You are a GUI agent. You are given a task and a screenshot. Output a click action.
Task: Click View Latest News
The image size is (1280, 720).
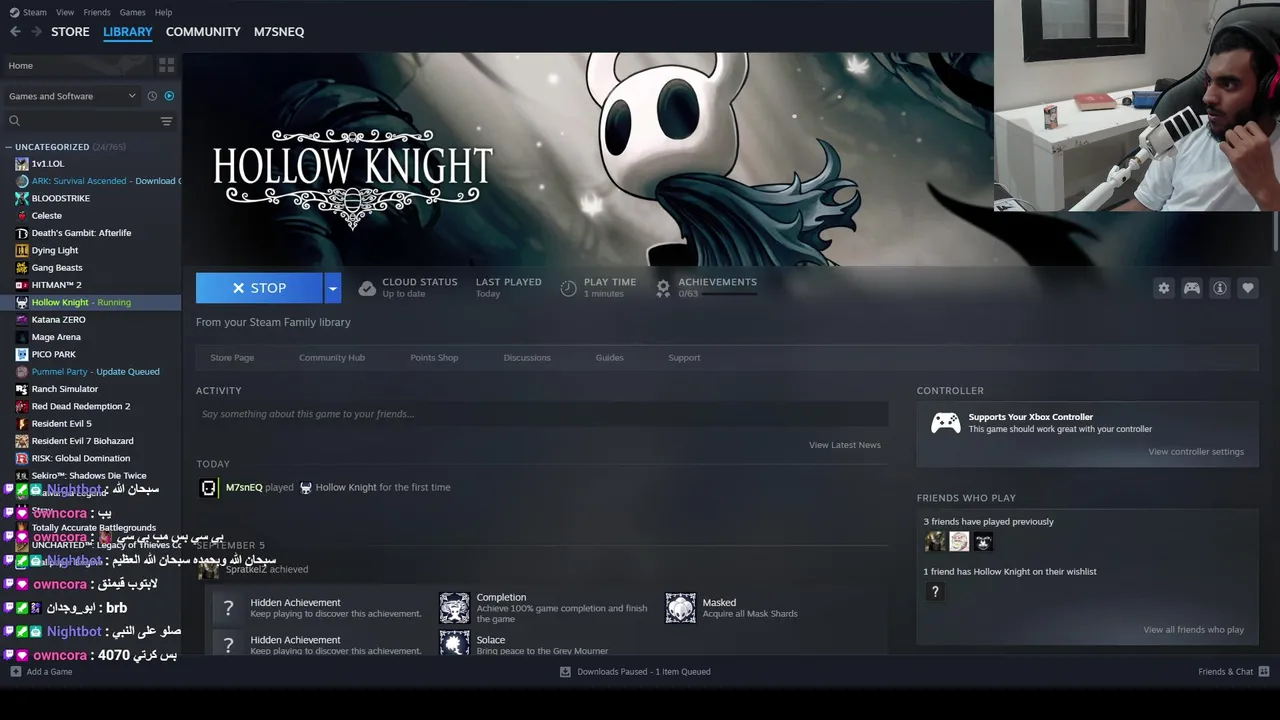pyautogui.click(x=845, y=445)
